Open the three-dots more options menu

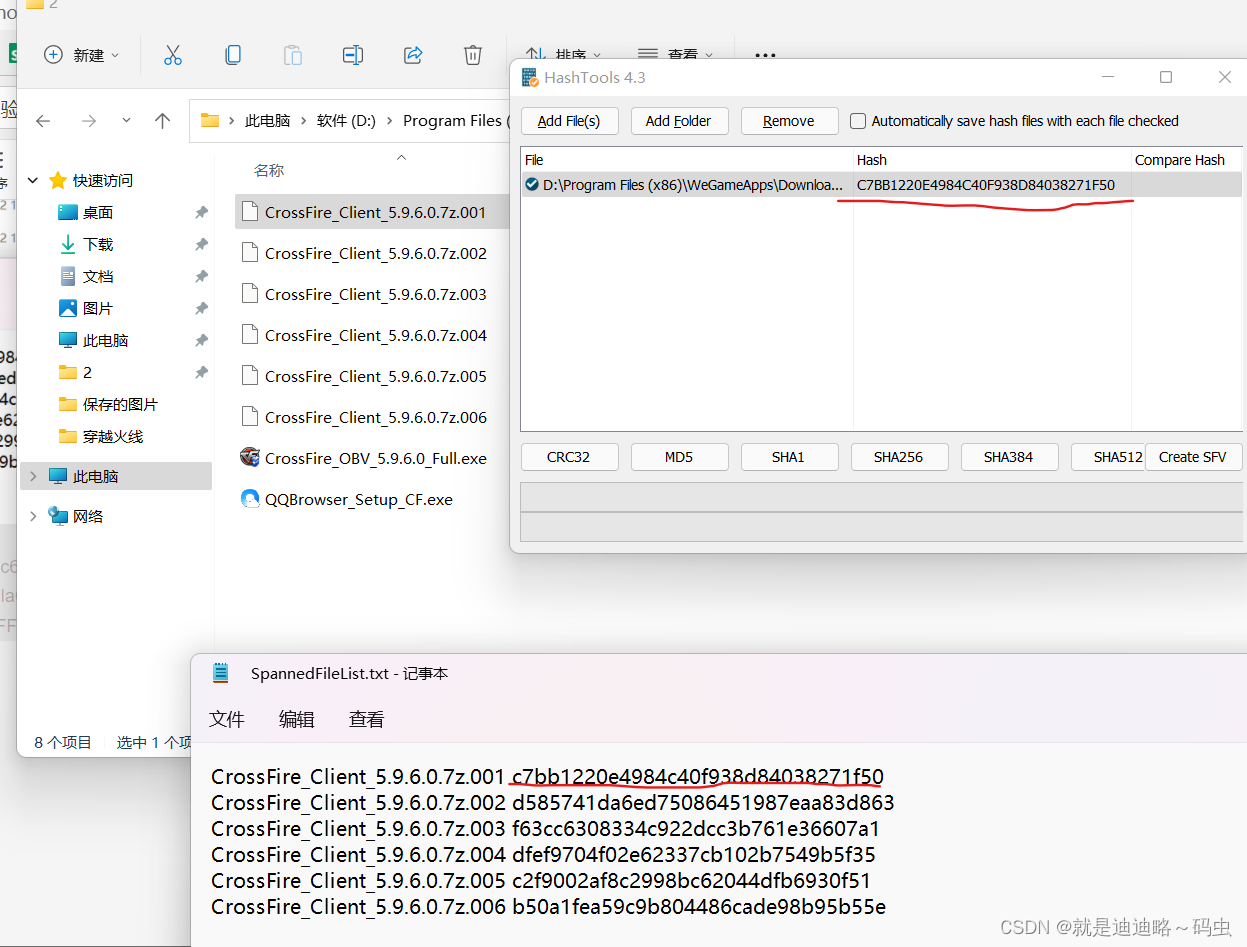(x=765, y=56)
